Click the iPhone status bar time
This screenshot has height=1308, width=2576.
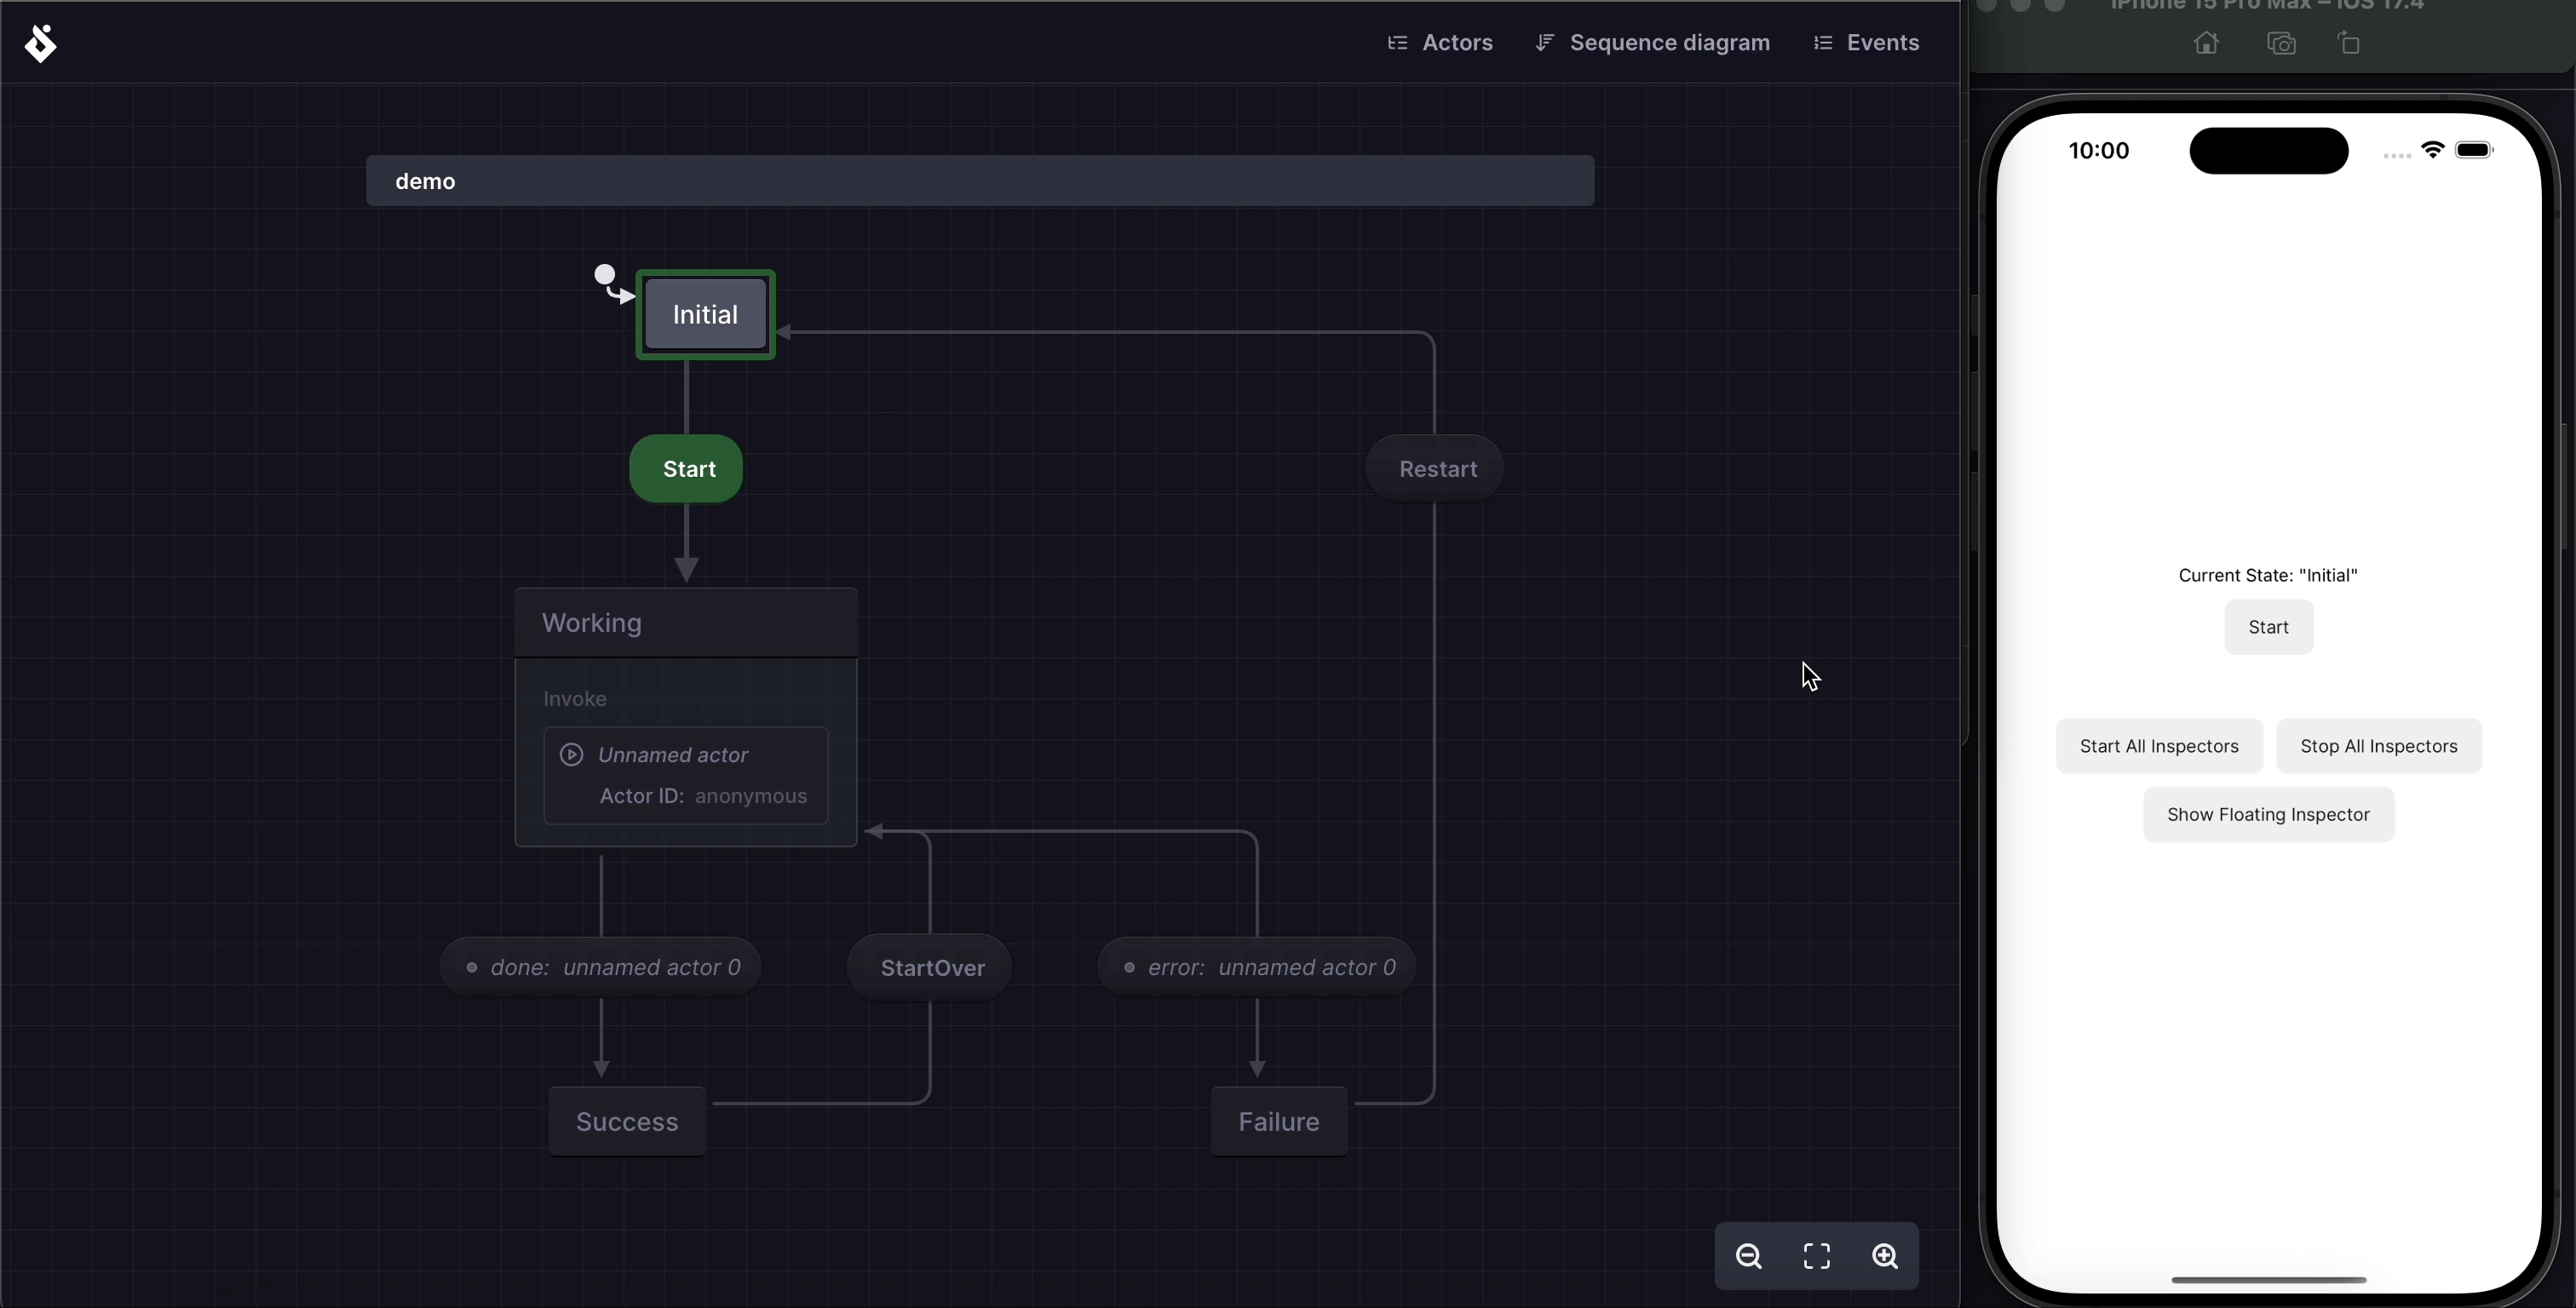pyautogui.click(x=2097, y=150)
